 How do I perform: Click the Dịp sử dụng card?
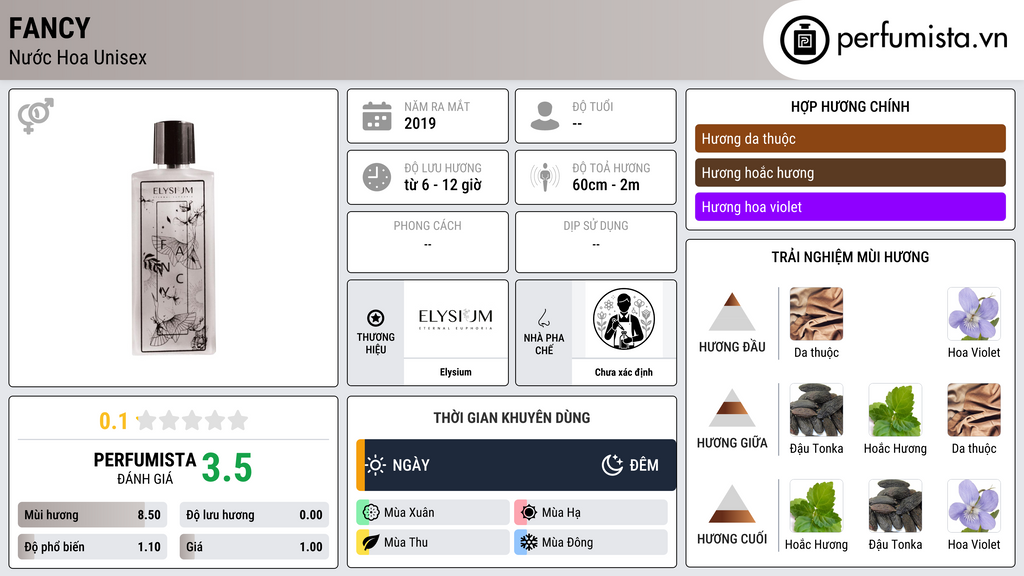click(596, 242)
